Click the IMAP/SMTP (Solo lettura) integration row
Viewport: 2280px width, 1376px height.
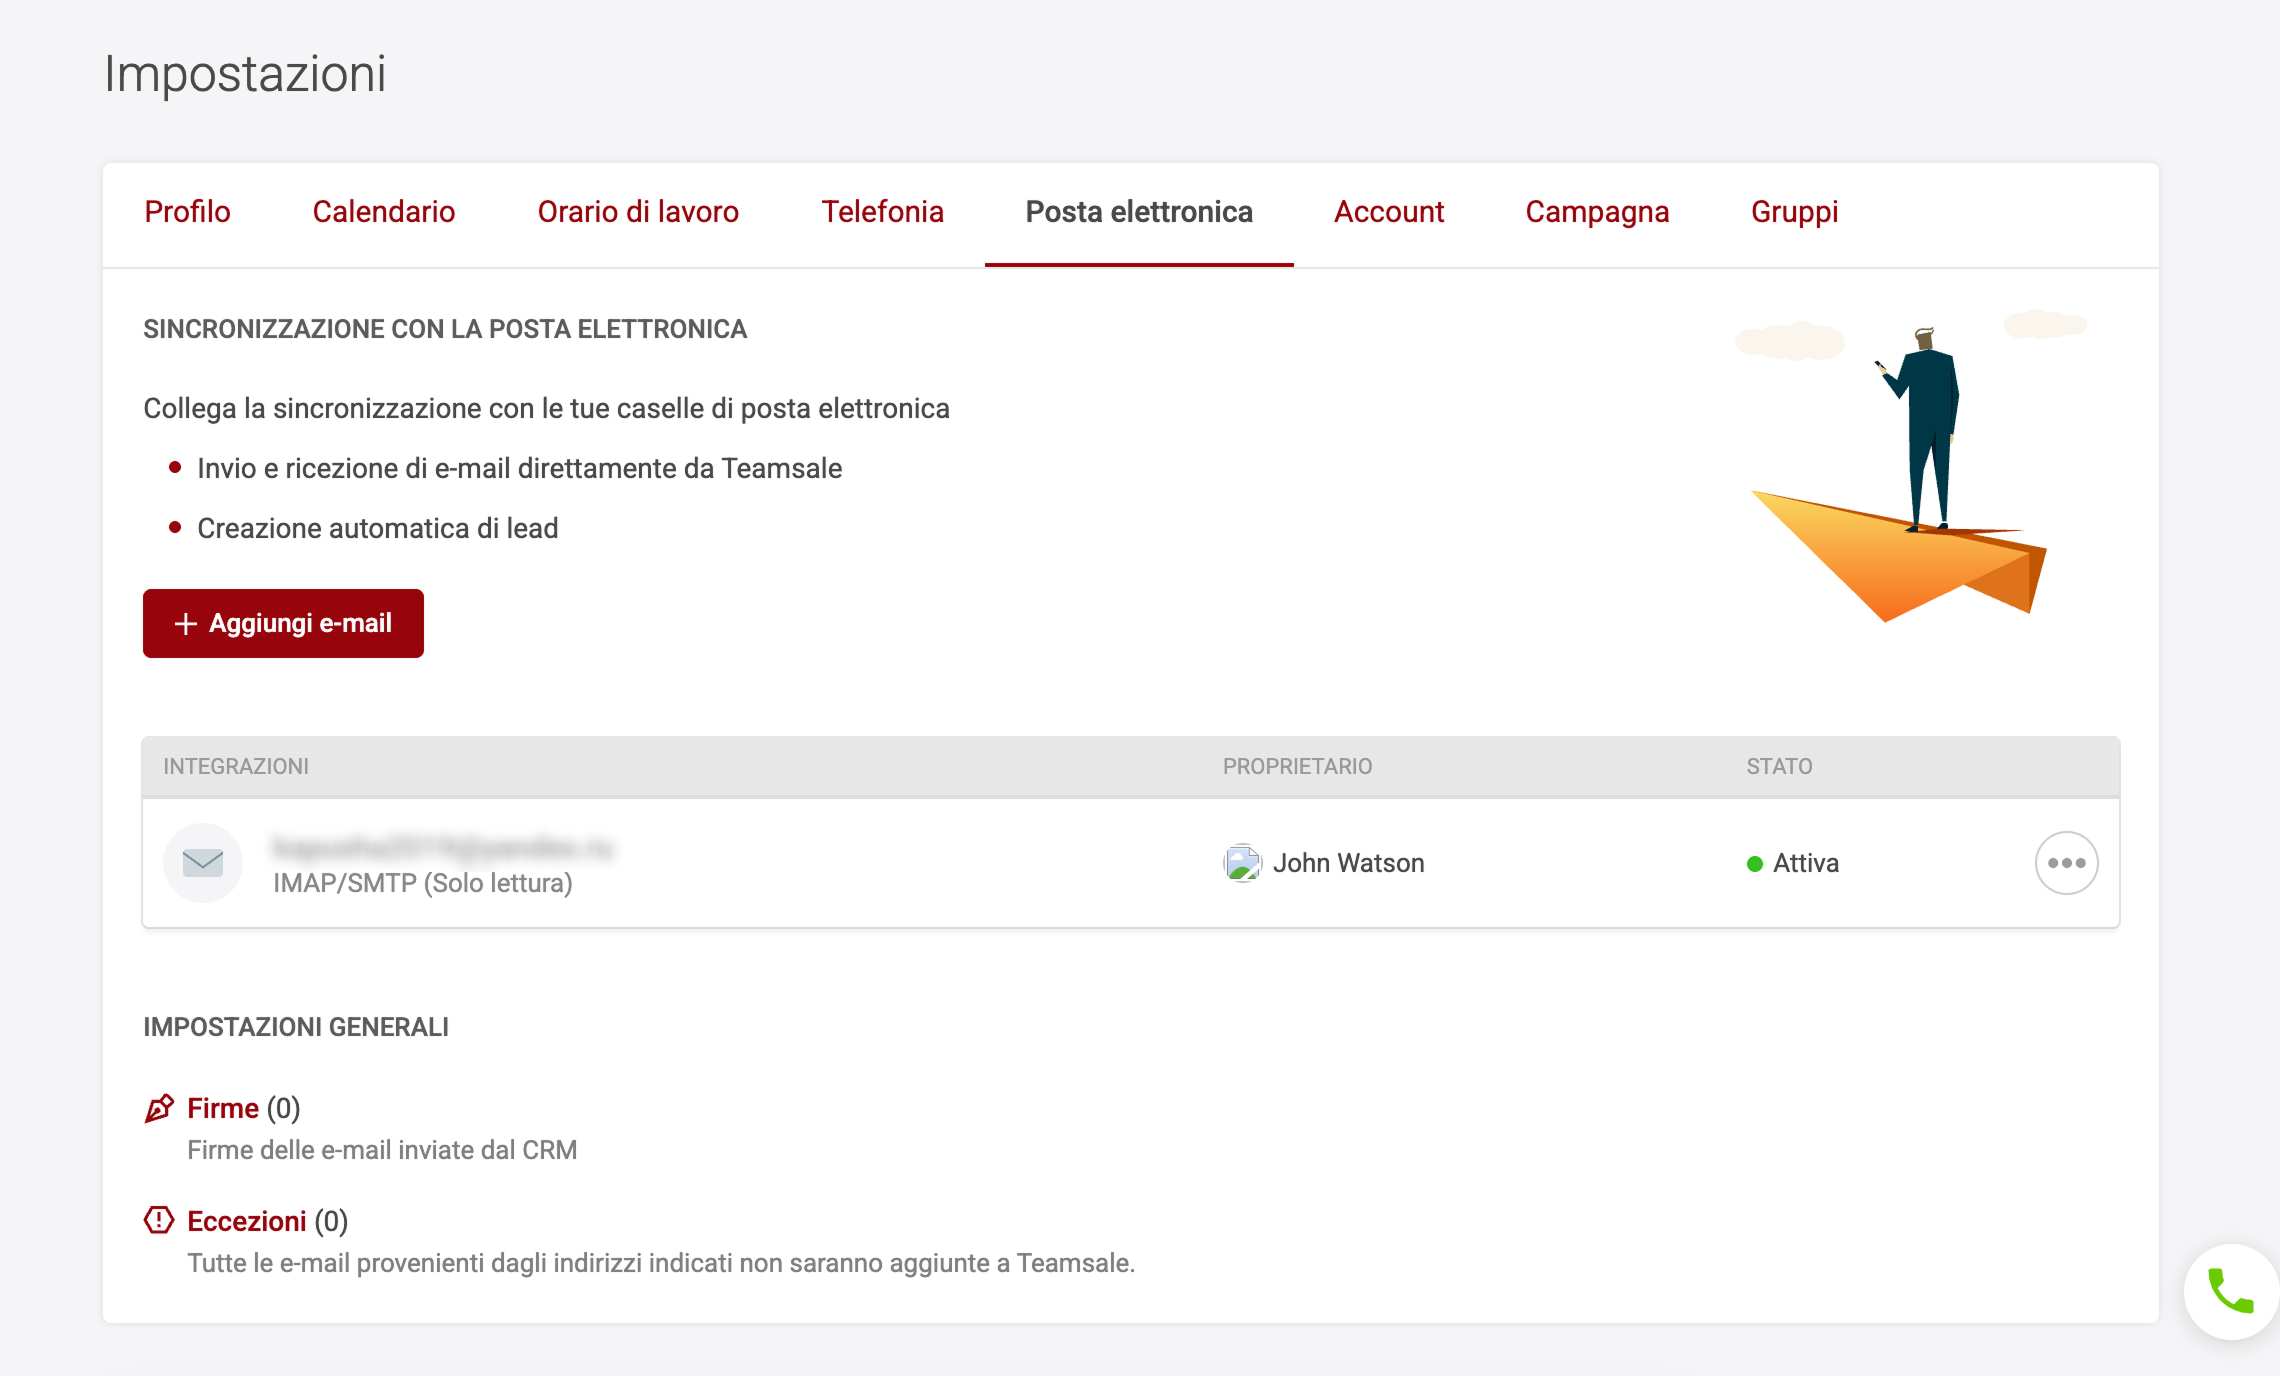[x=422, y=883]
